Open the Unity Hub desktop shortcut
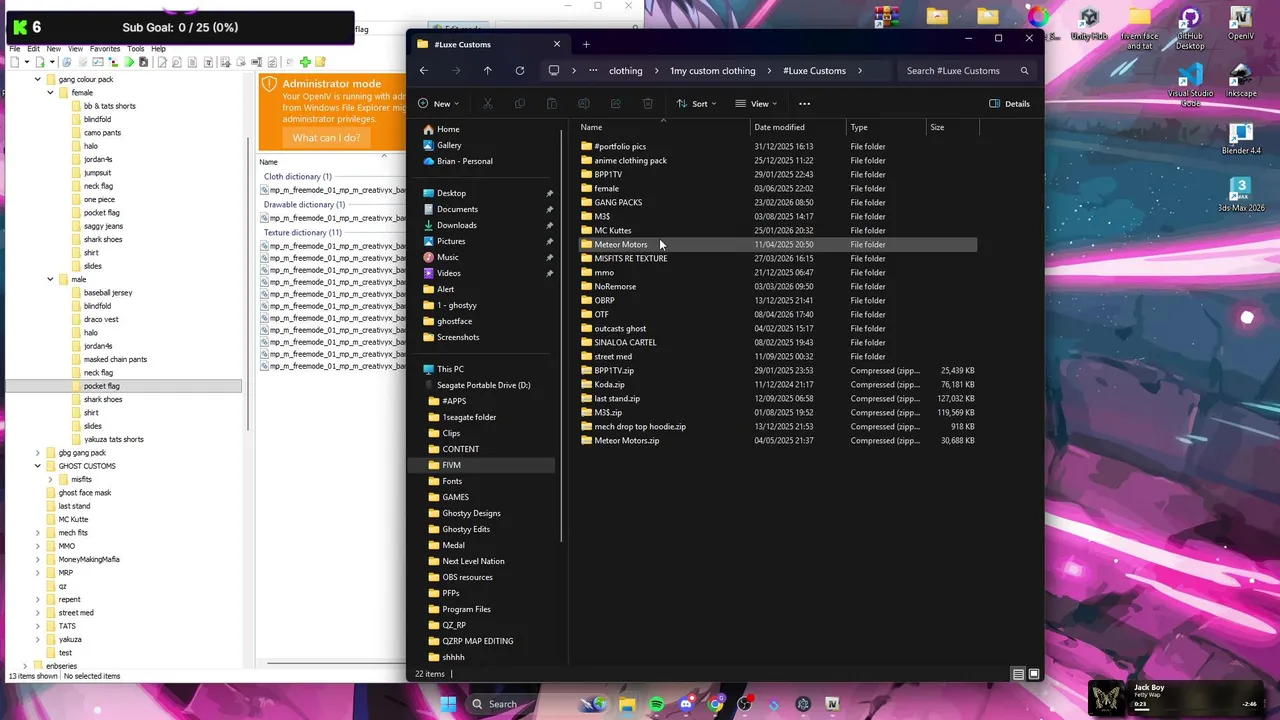Screen dimensions: 1280x720 coord(1089,24)
